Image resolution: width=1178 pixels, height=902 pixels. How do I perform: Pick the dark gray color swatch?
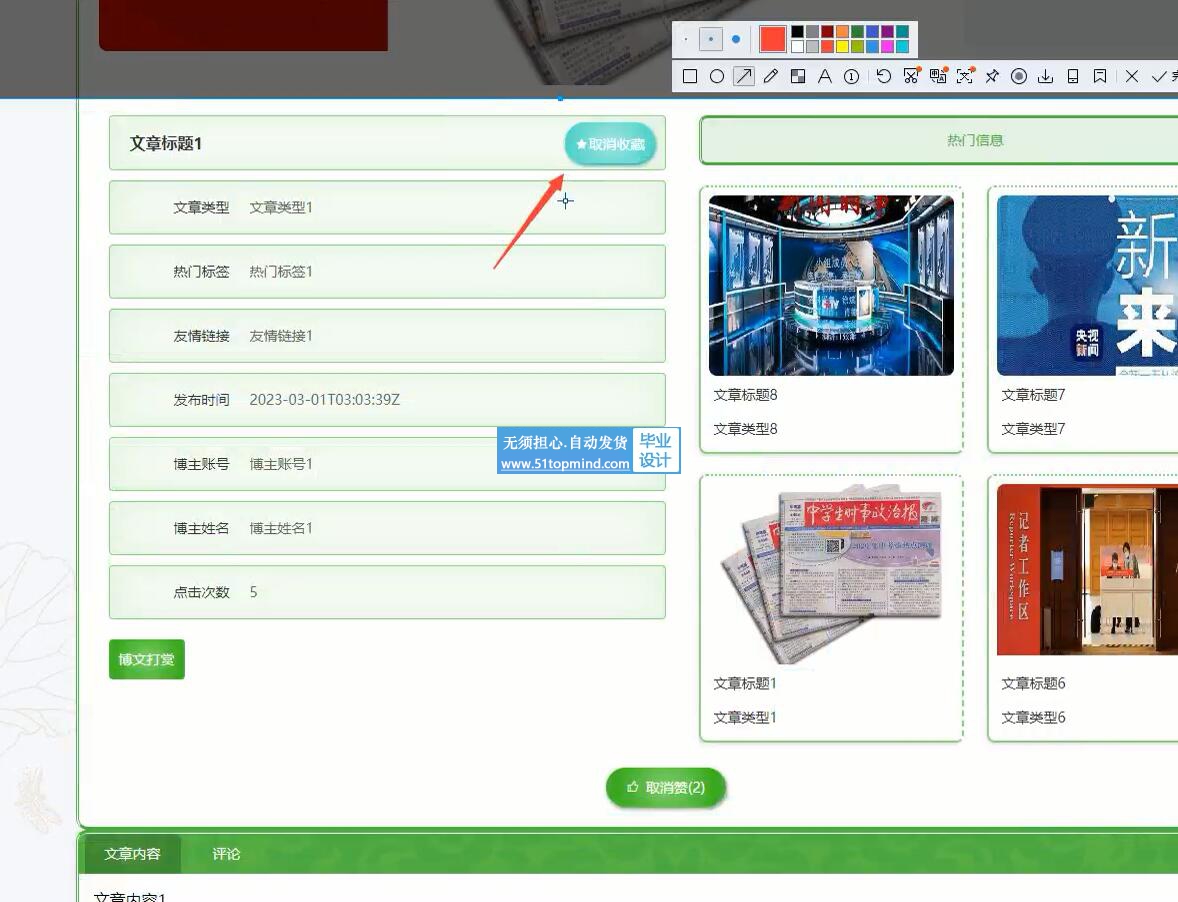[812, 32]
